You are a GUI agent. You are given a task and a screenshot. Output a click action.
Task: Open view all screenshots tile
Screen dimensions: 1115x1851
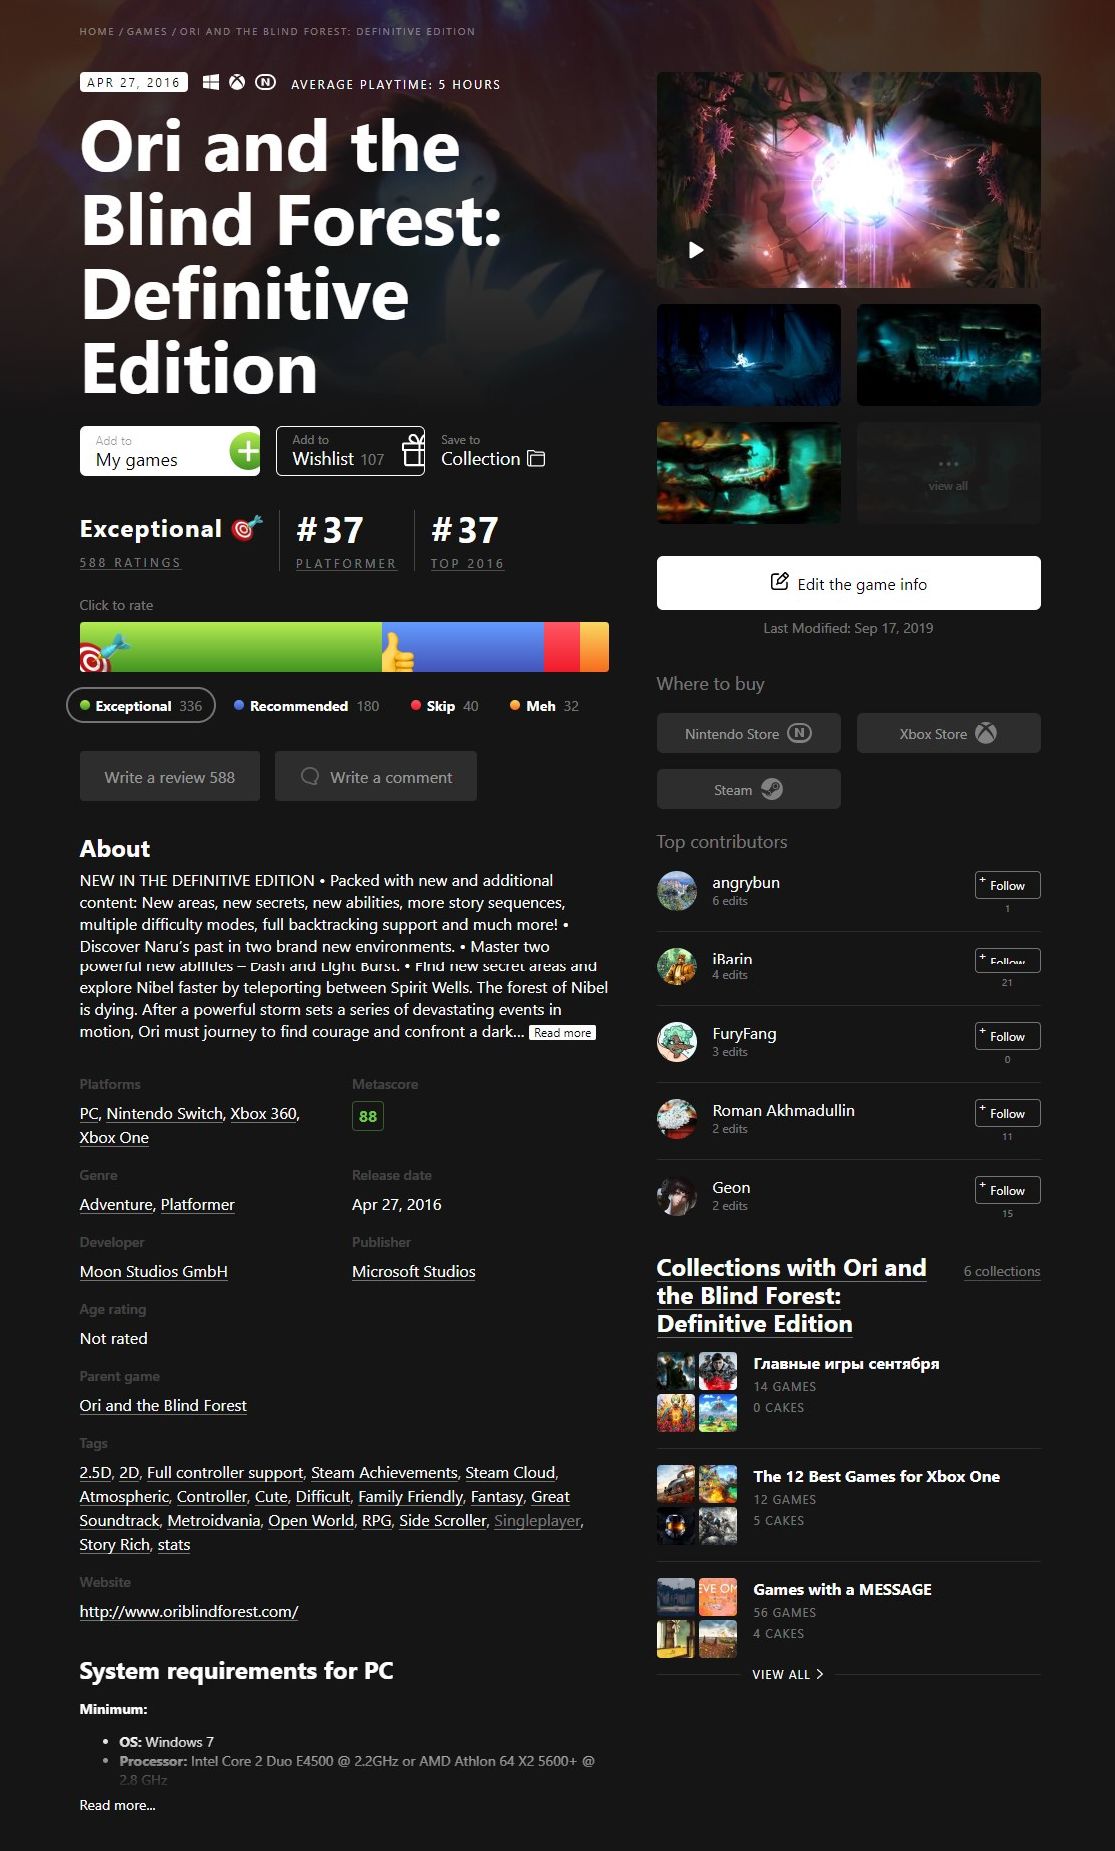coord(948,472)
